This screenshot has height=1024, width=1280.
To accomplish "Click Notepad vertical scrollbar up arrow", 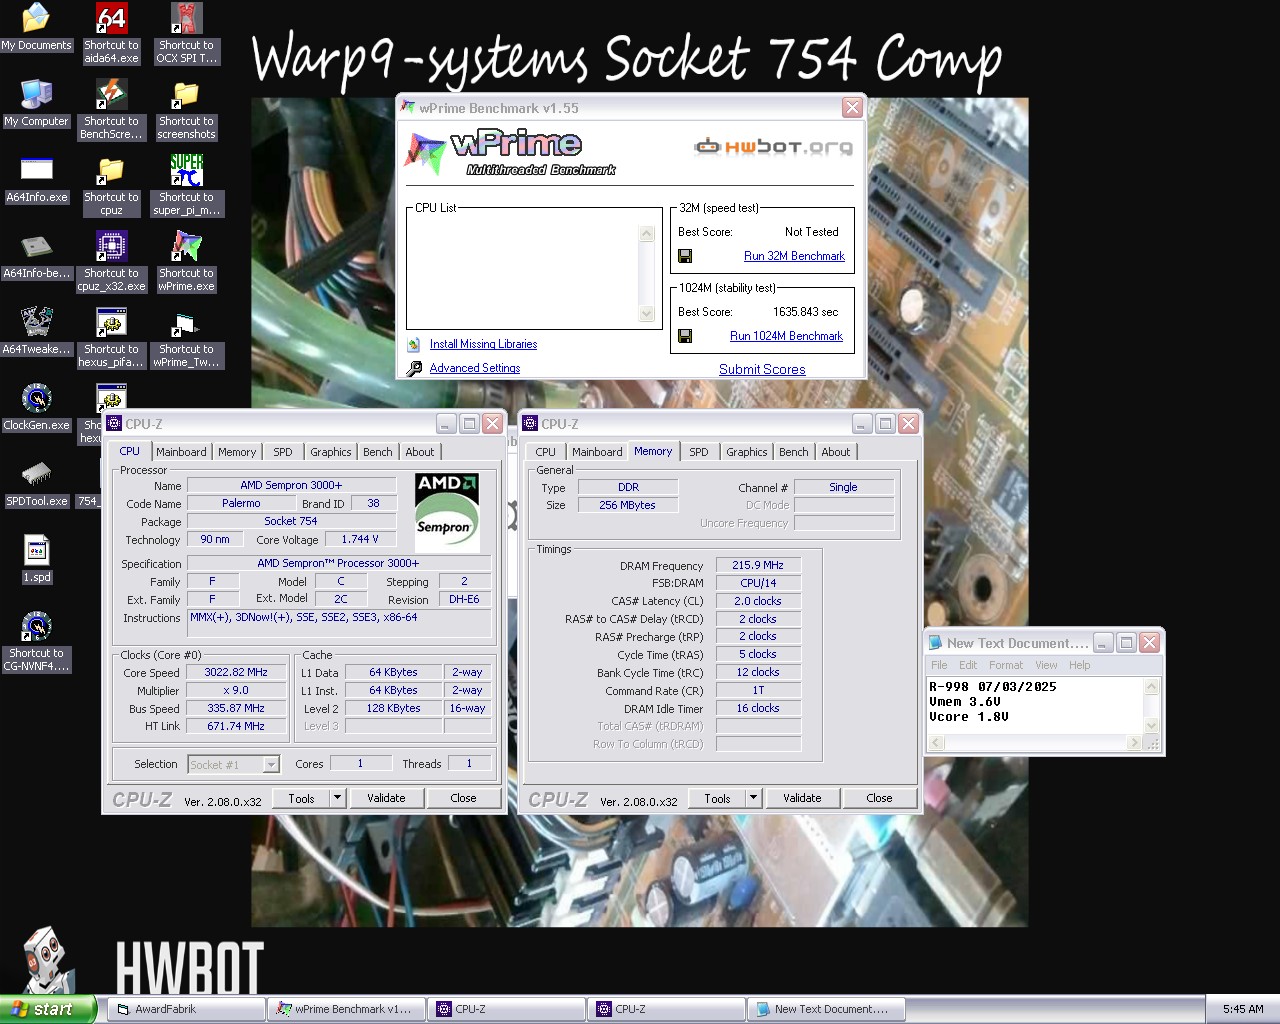I will click(x=1152, y=687).
